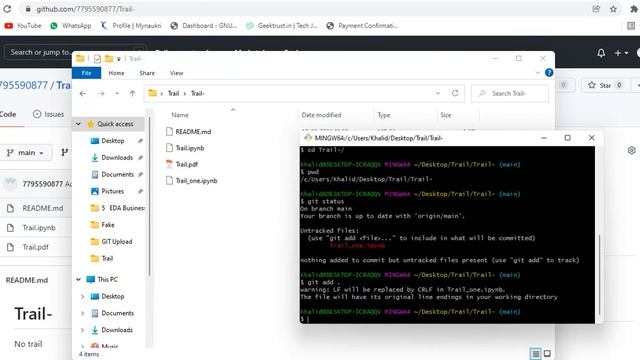
Task: Sort files by Date modified column
Action: coord(321,115)
